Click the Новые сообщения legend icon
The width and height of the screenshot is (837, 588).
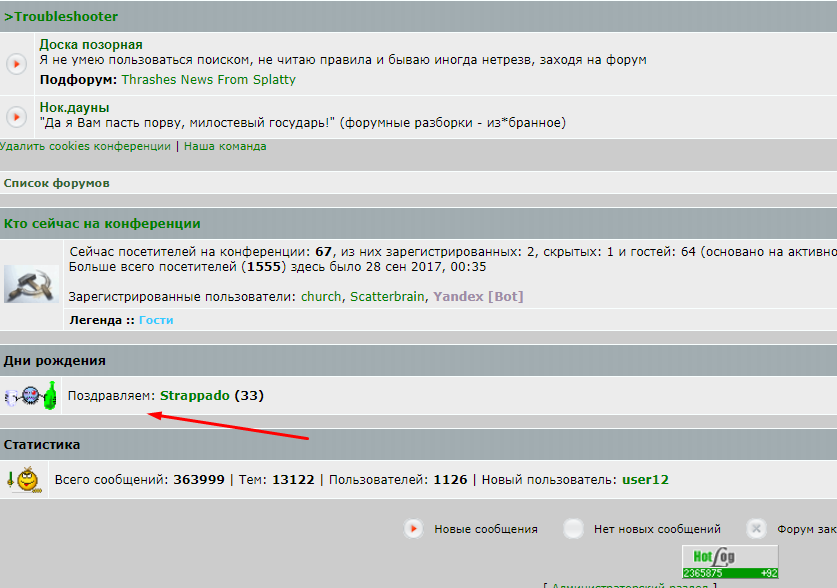pyautogui.click(x=413, y=529)
